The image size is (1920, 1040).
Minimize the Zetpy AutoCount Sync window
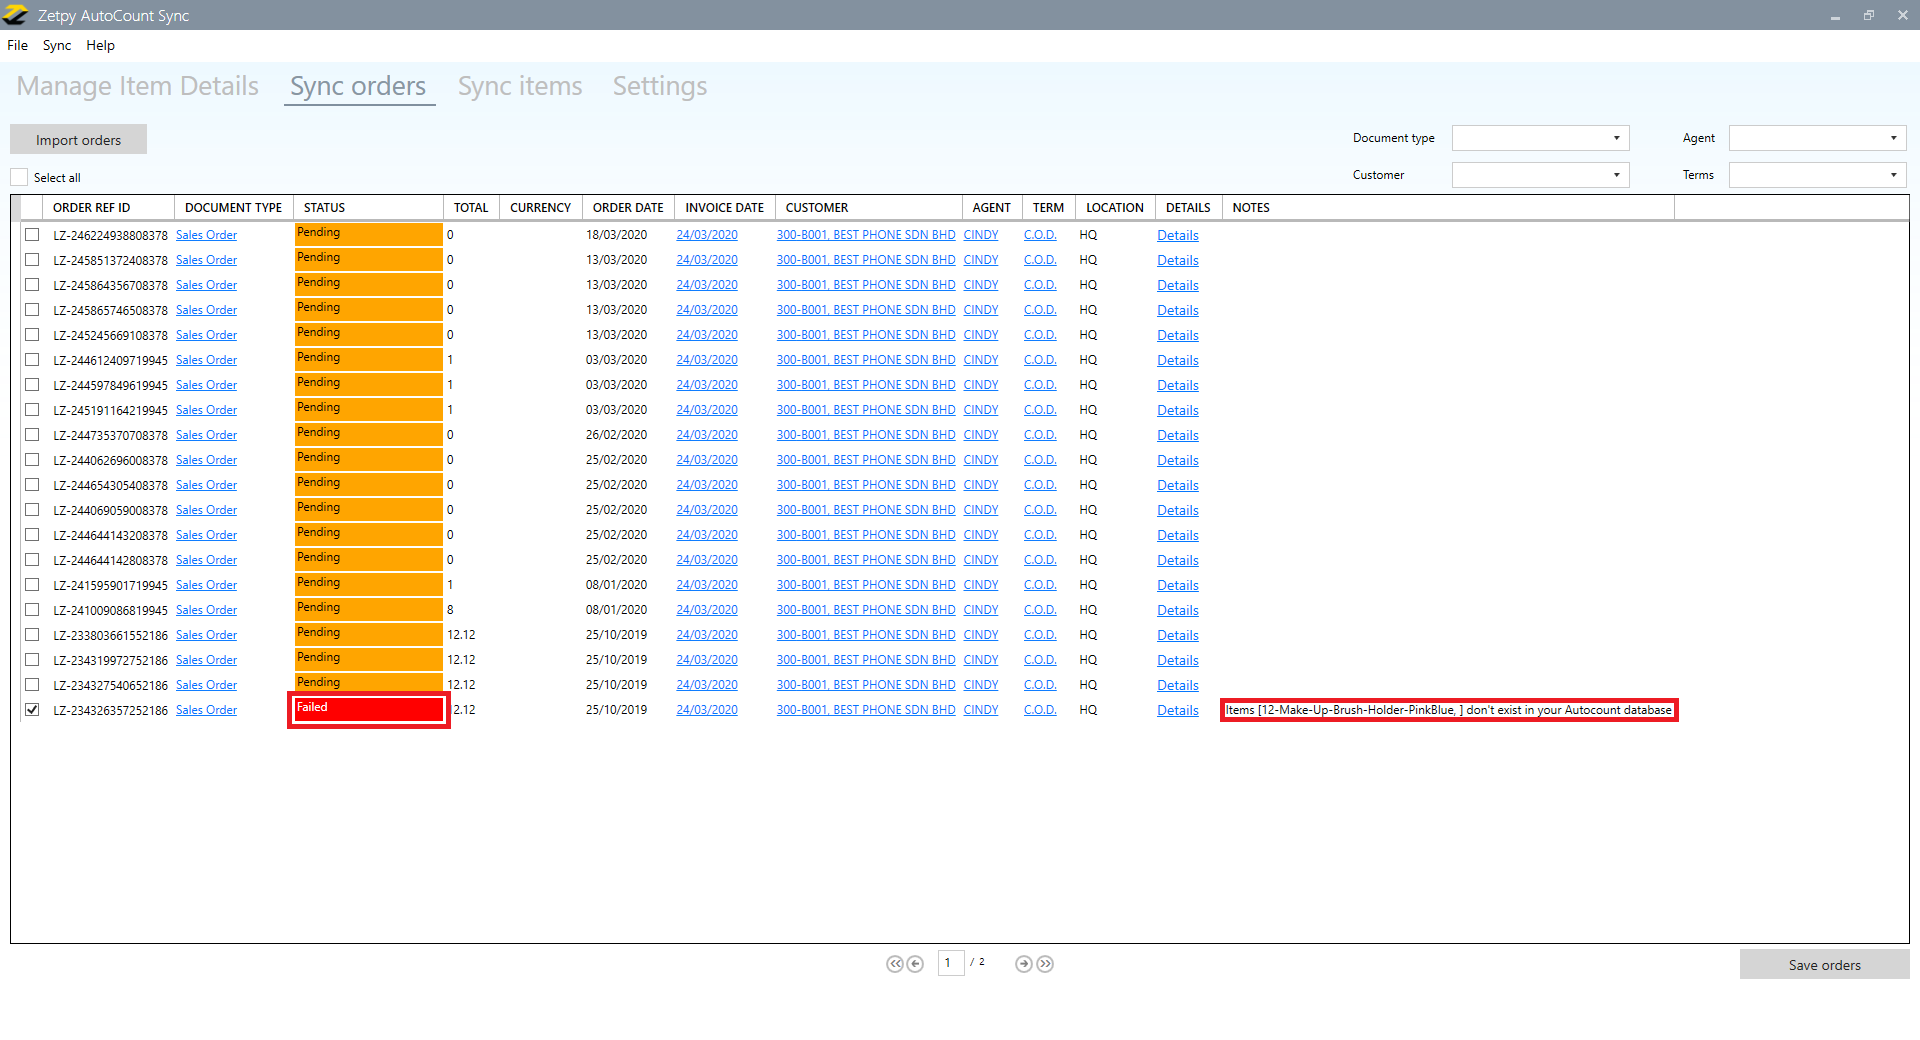[1835, 15]
